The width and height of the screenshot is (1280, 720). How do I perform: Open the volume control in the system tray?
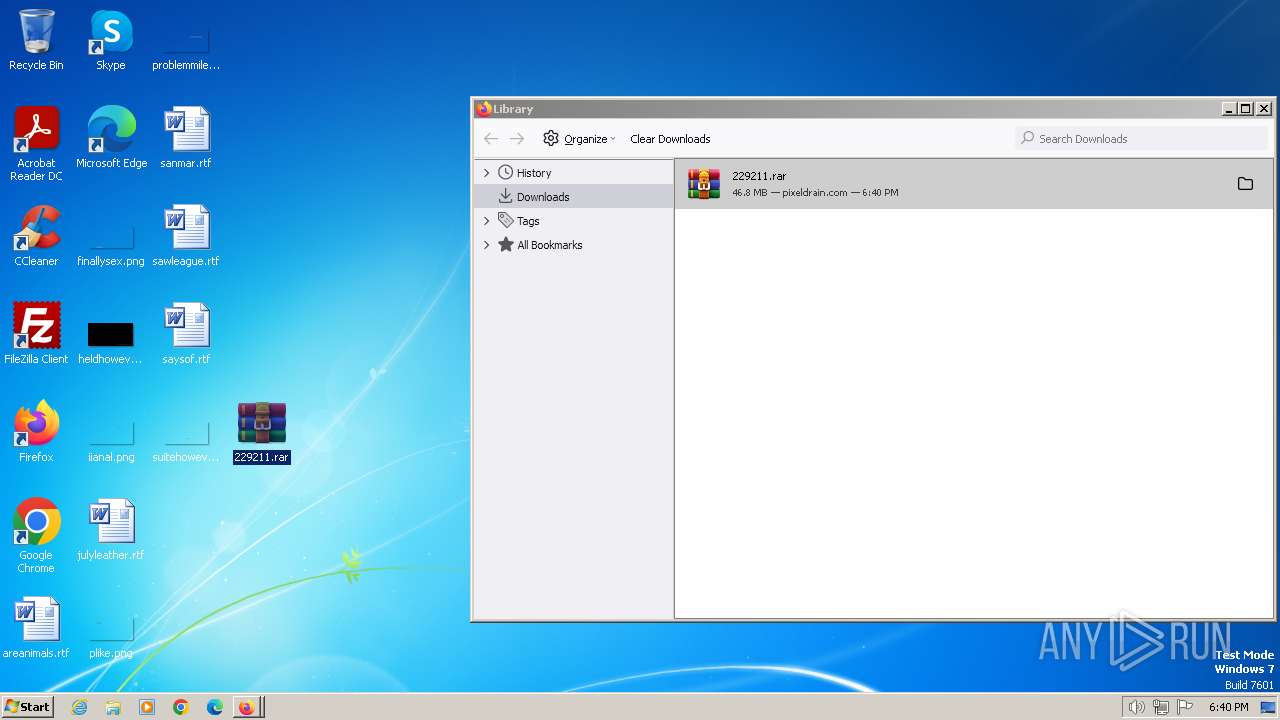(x=1136, y=707)
